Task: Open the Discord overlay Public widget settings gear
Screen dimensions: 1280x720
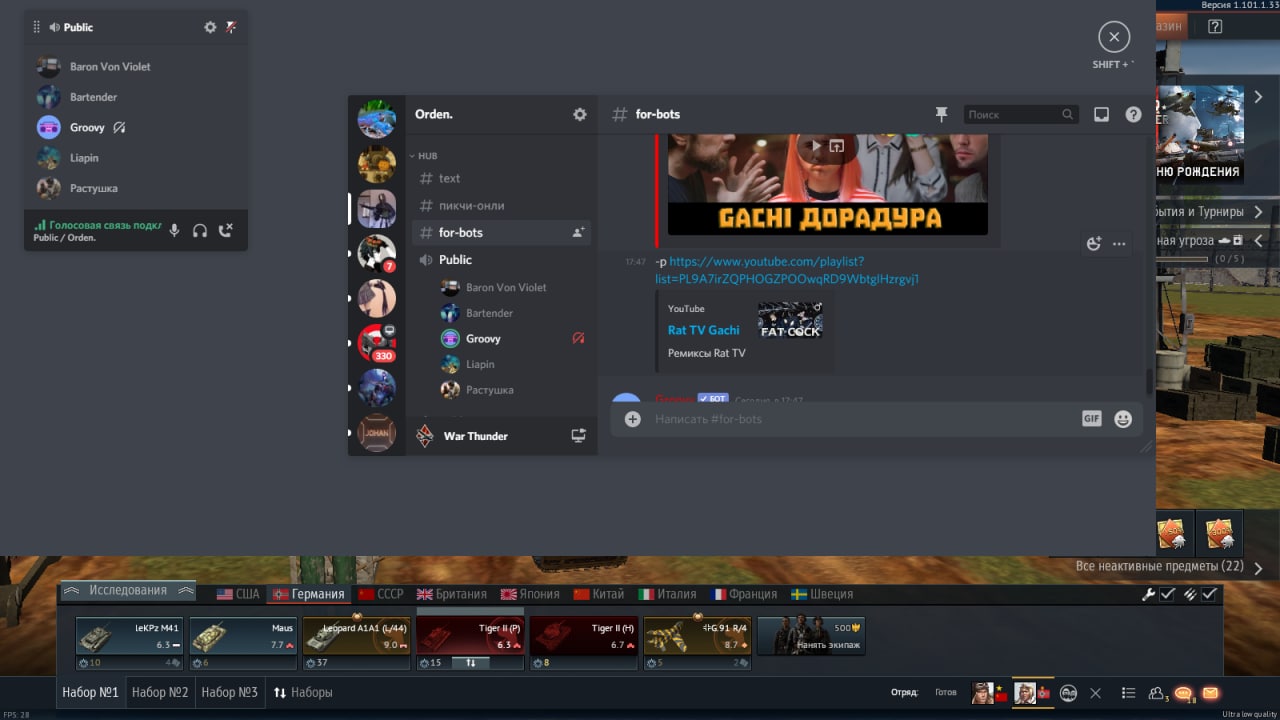Action: (210, 27)
